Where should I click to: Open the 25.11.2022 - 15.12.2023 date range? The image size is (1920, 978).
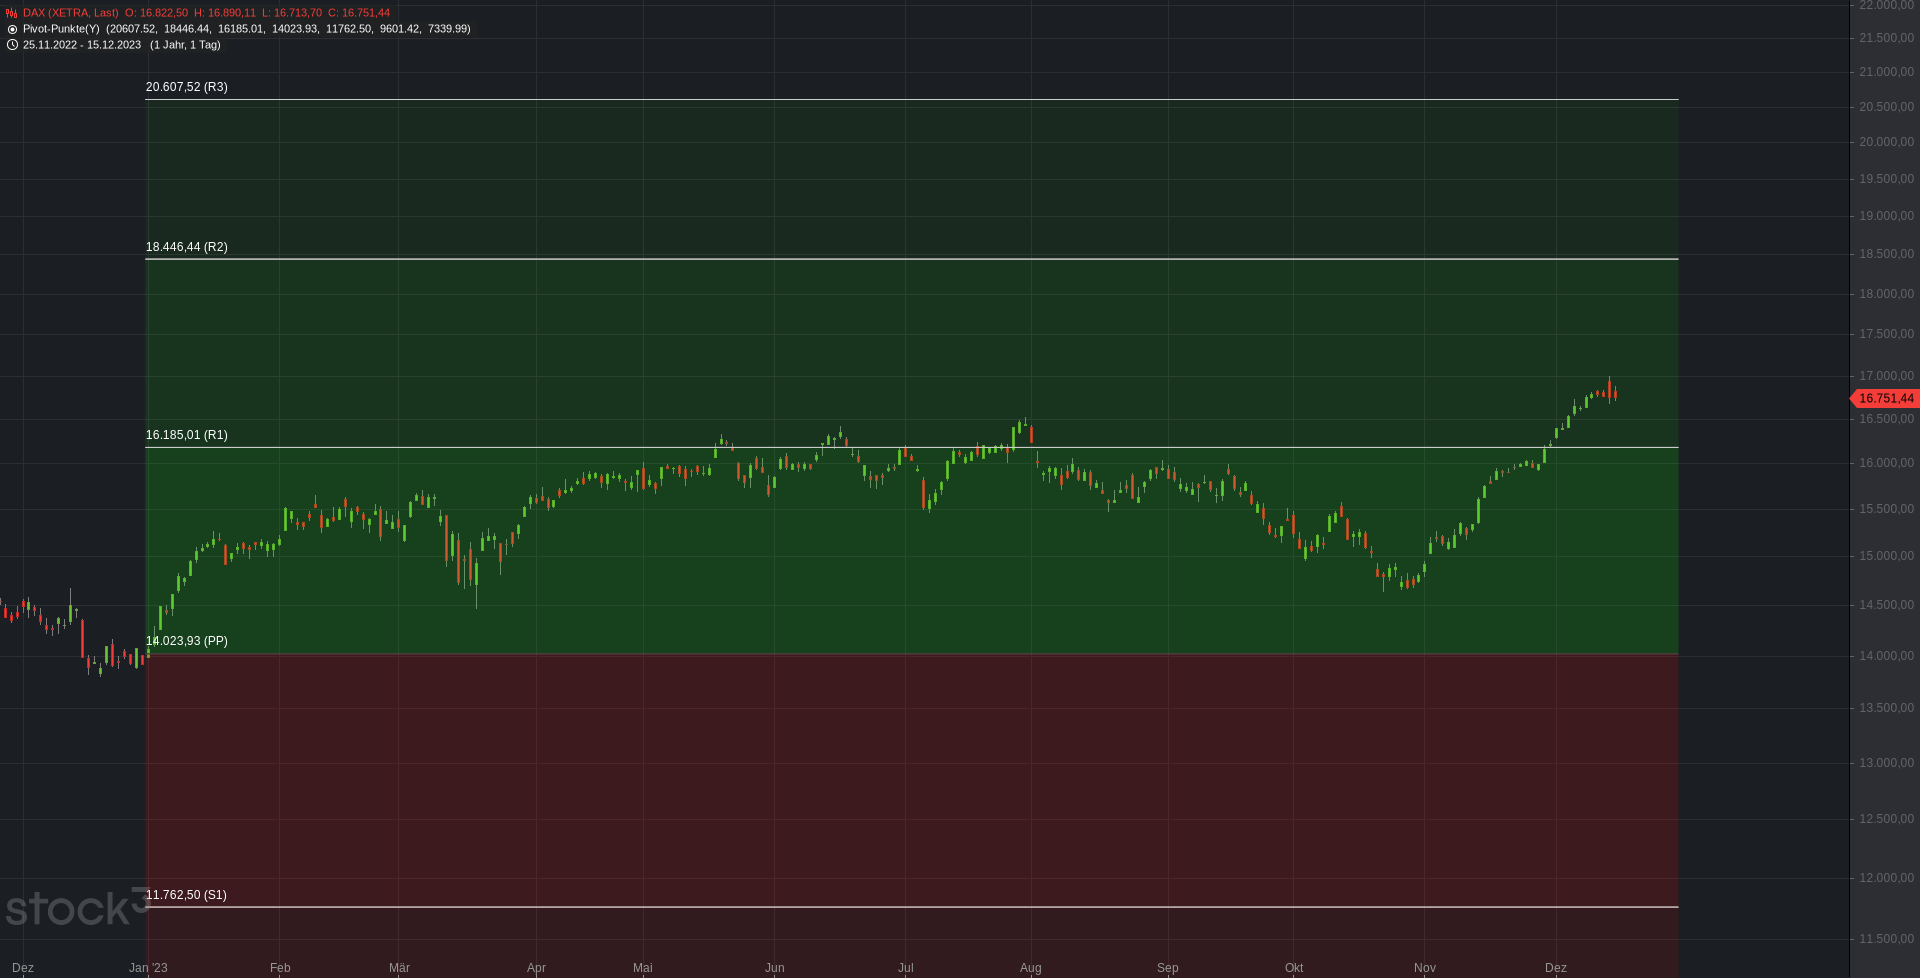click(82, 45)
